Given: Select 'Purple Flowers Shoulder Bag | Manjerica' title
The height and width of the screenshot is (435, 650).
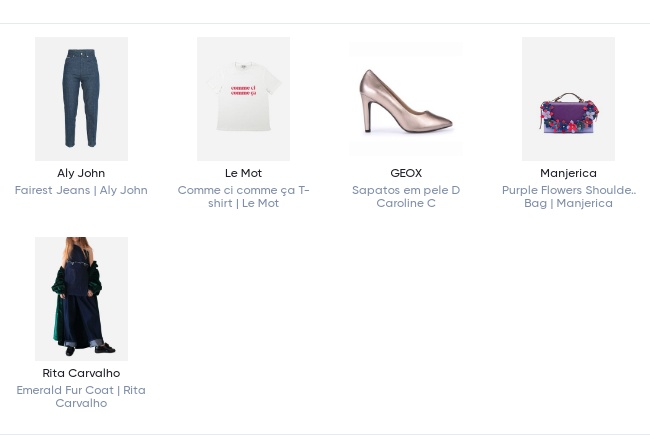Looking at the screenshot, I should point(568,196).
